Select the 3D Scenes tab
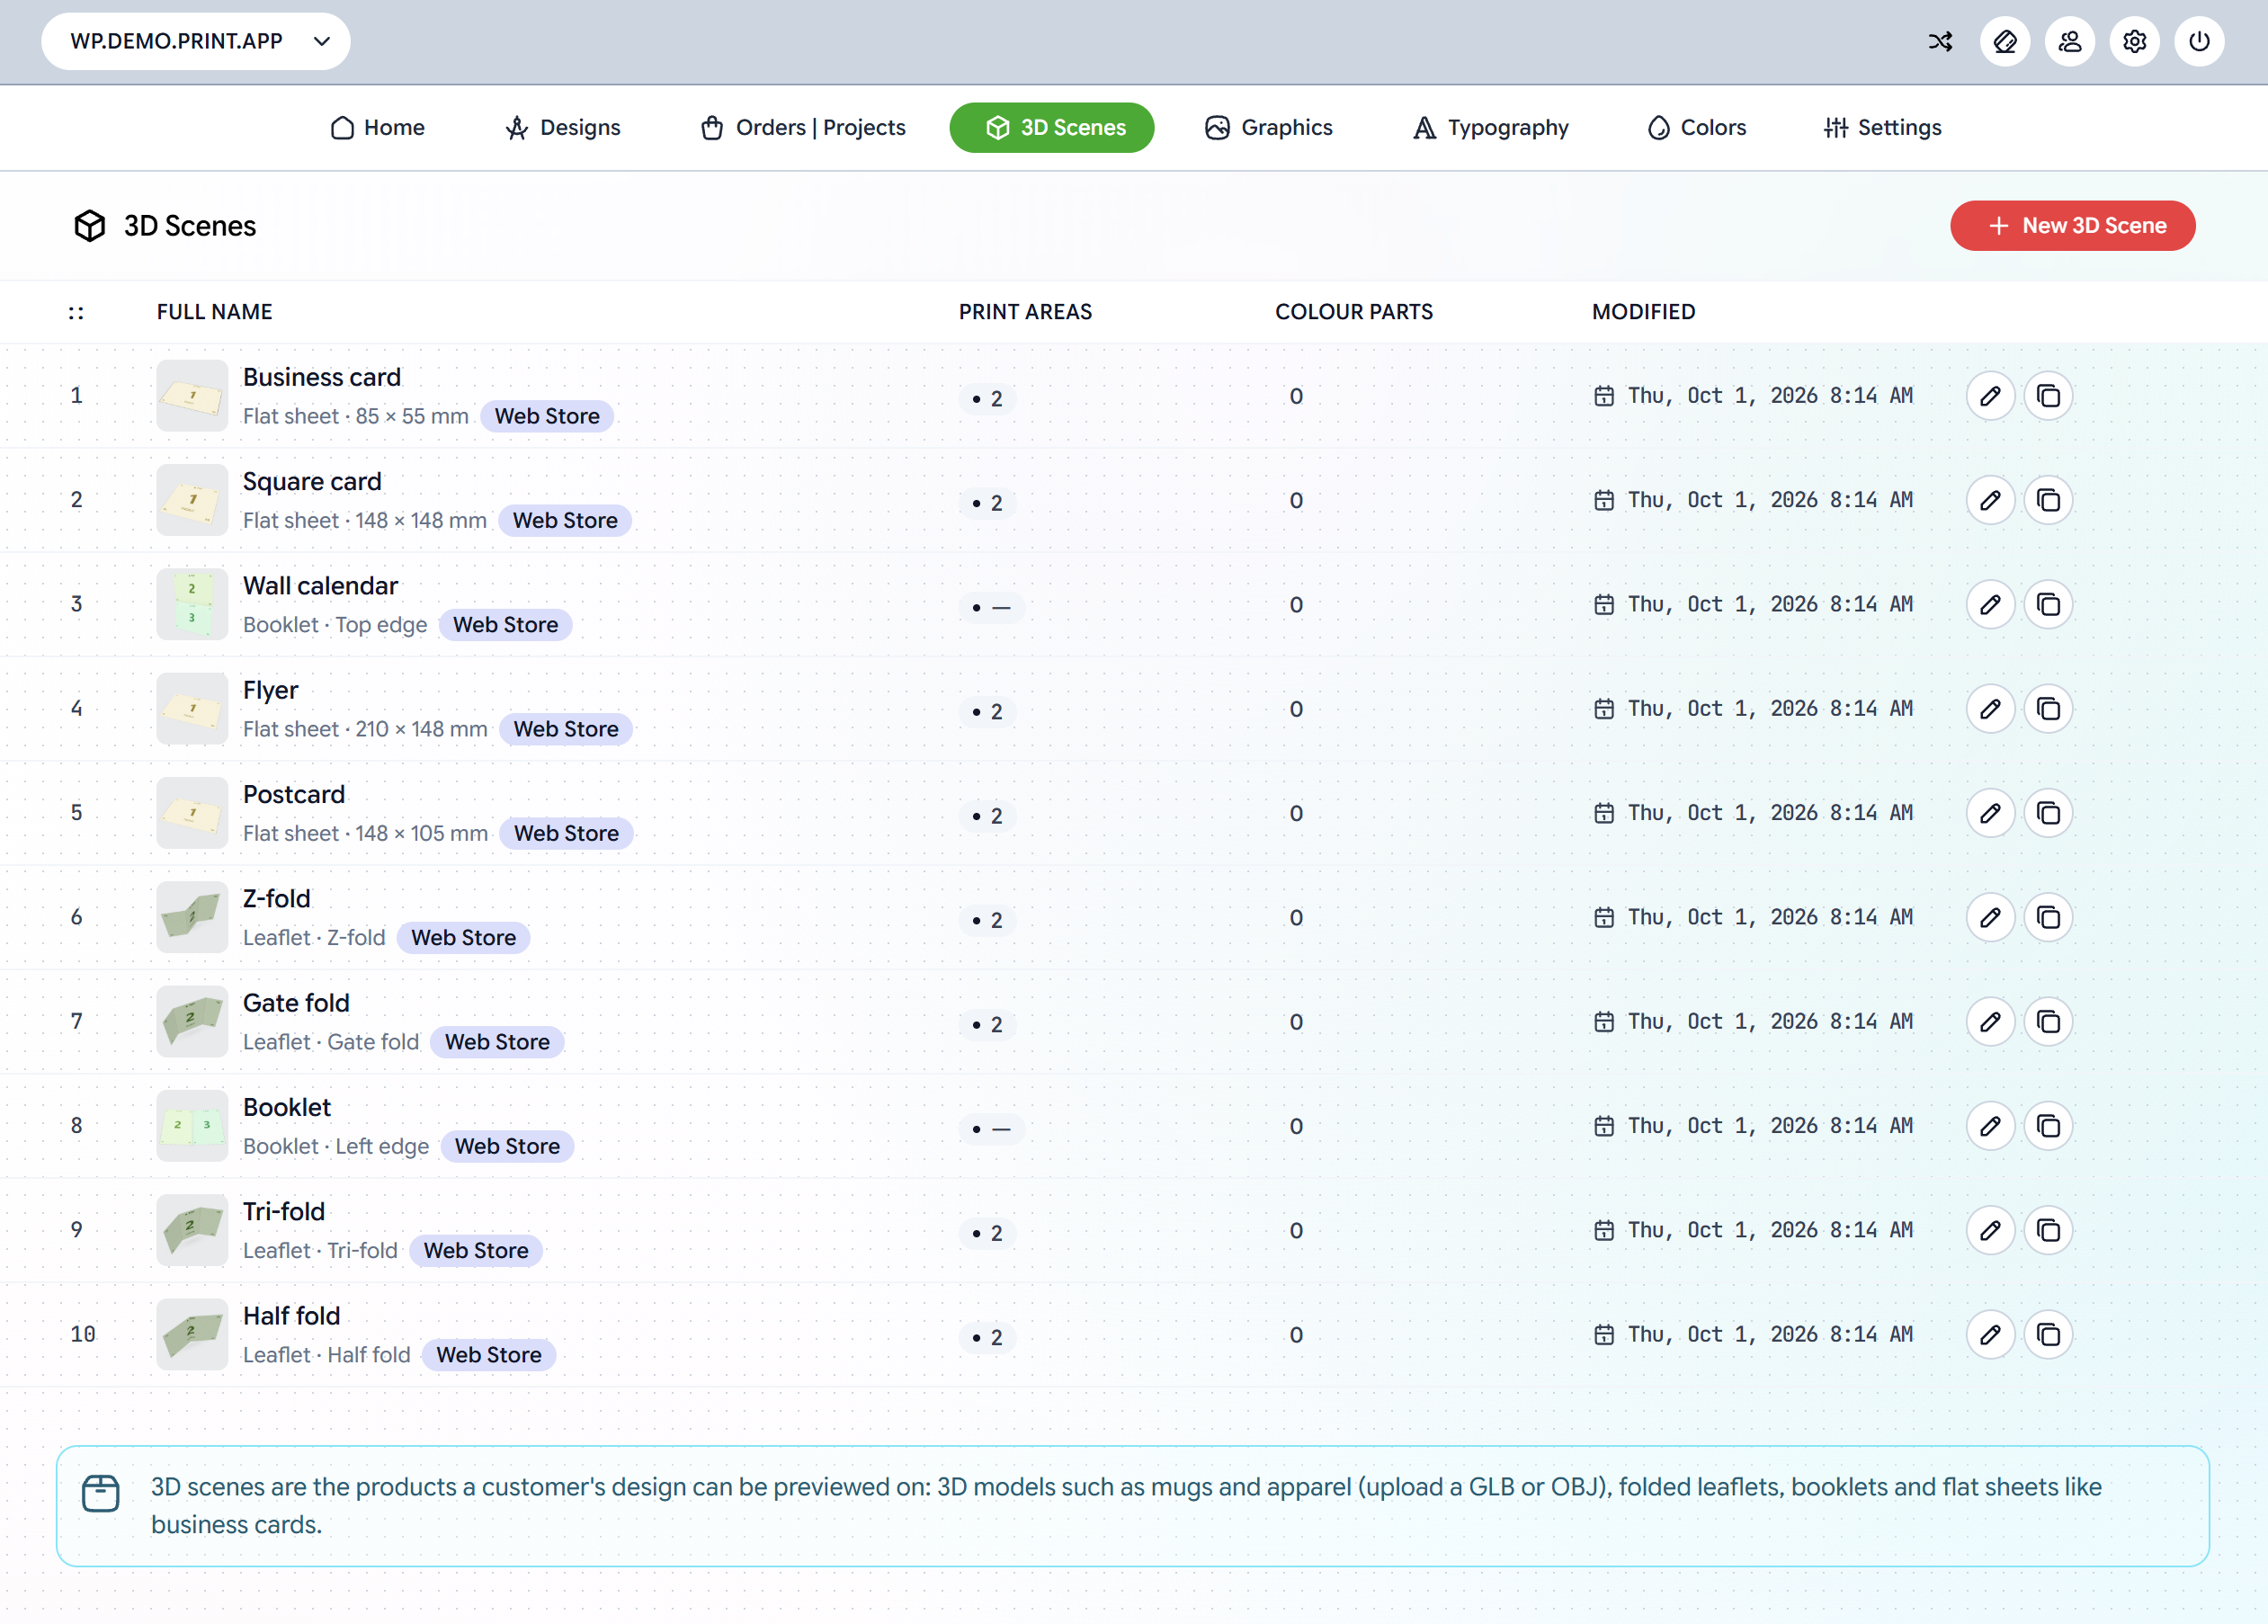Screen dimensions: 2268x1624 (x=1052, y=128)
